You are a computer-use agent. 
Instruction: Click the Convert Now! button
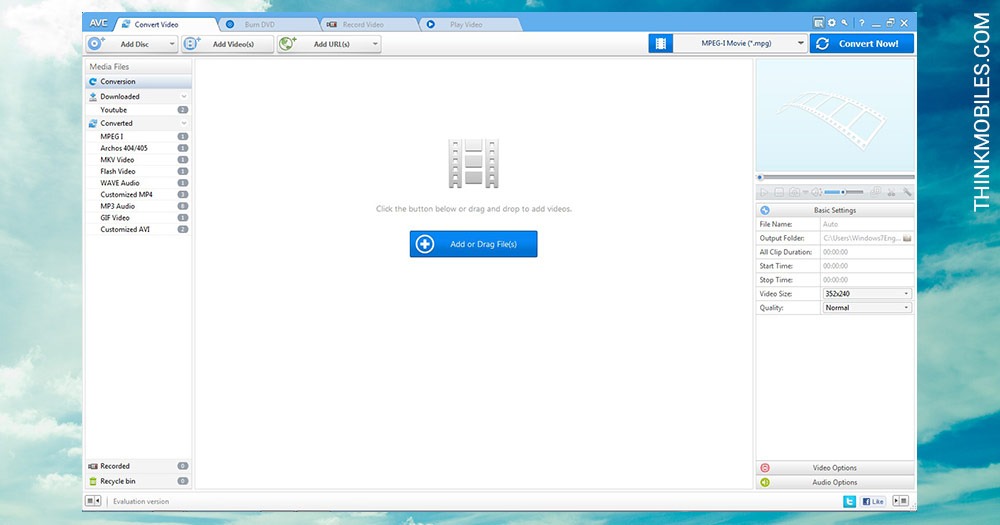[862, 43]
